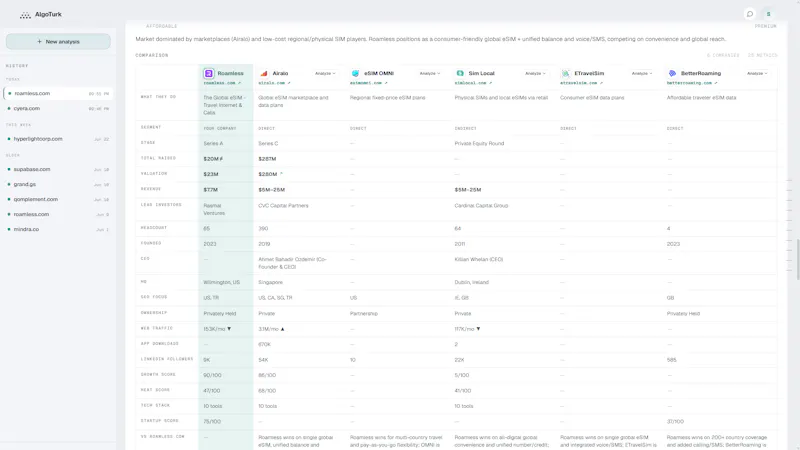Image resolution: width=800 pixels, height=450 pixels.
Task: Click the AlgoTurk logo icon
Action: click(x=25, y=15)
